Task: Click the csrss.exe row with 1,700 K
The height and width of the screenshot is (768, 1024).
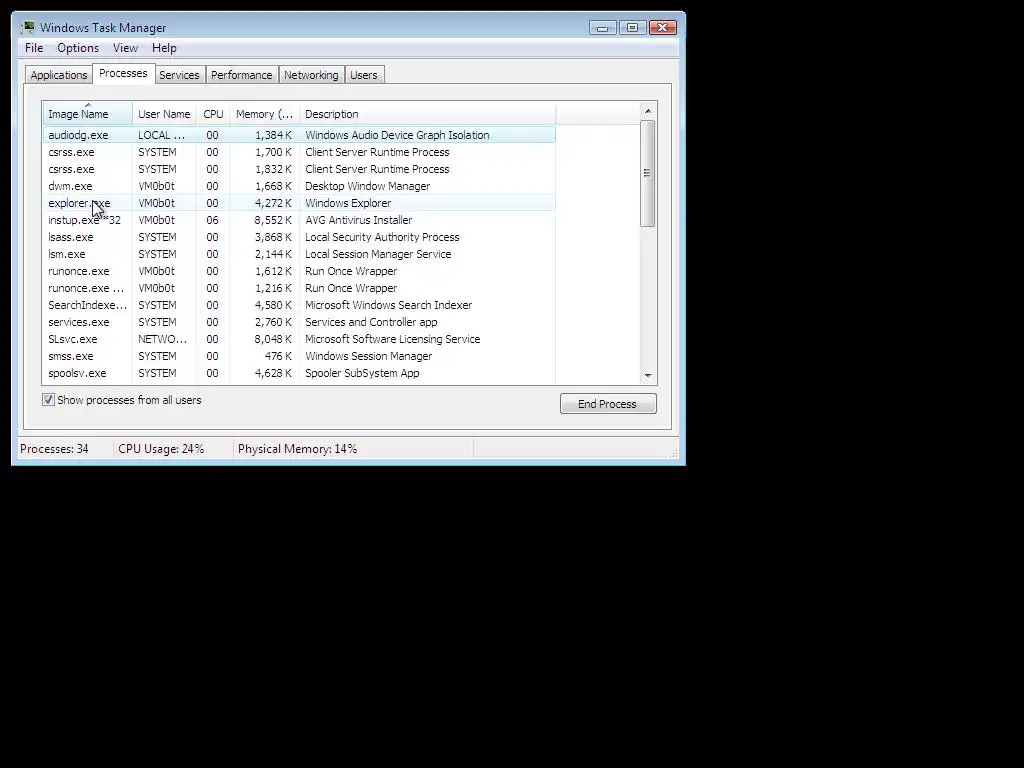Action: point(299,152)
